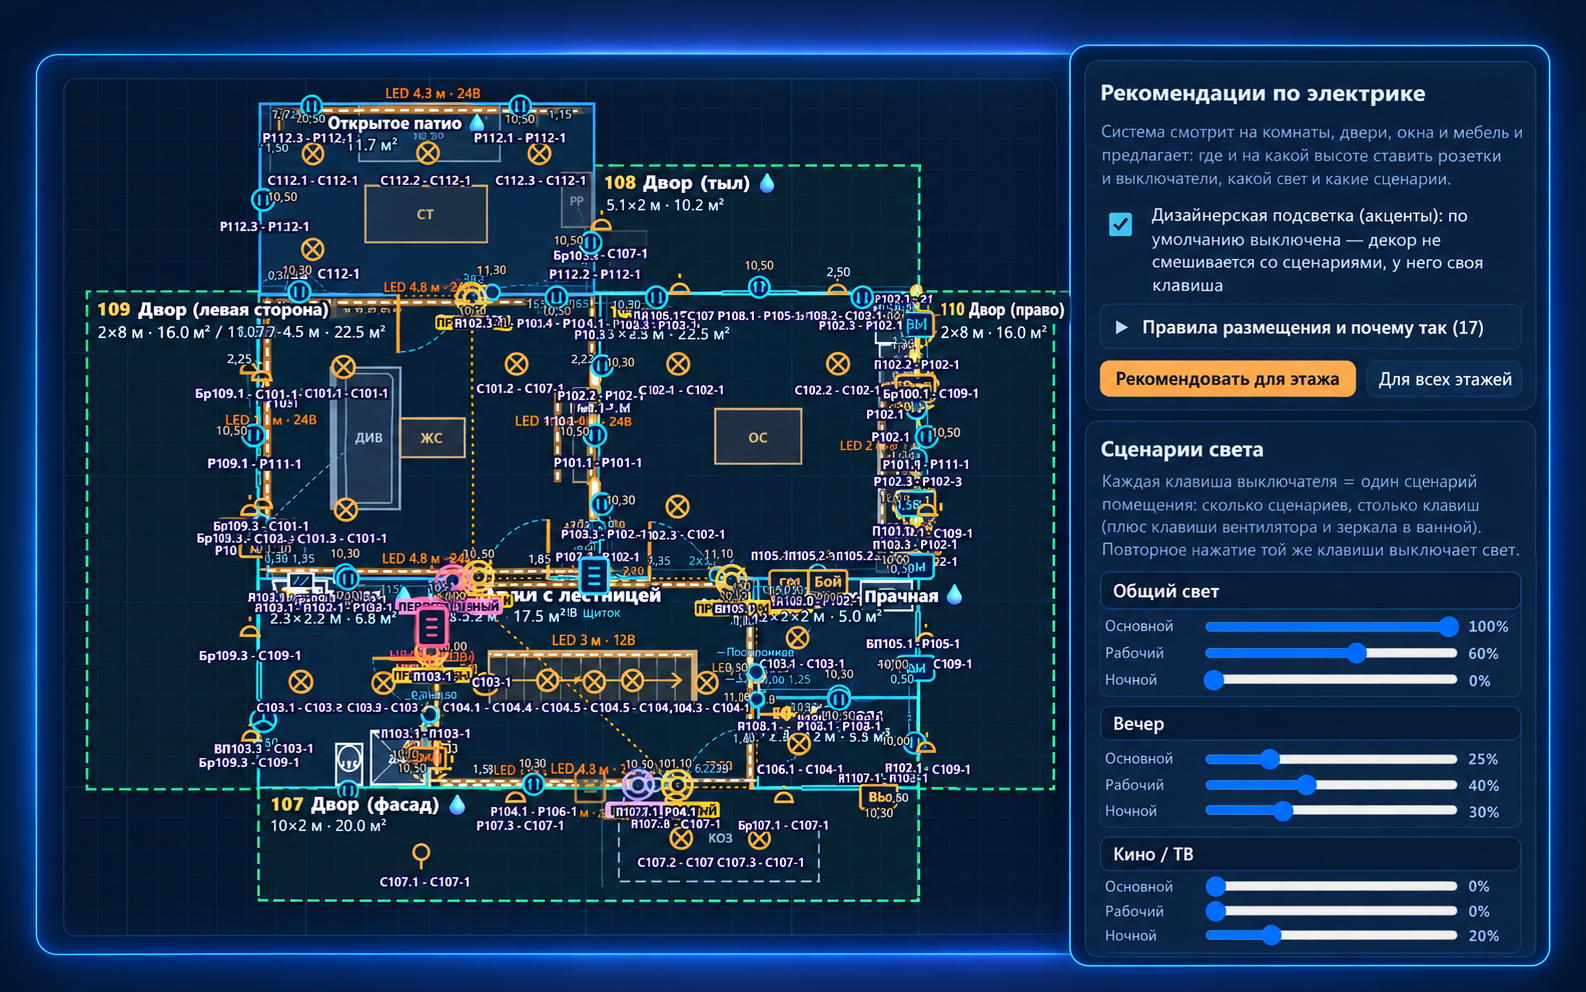Toggle the Дизайнерская подсветка (акценты) checkbox

click(1120, 224)
